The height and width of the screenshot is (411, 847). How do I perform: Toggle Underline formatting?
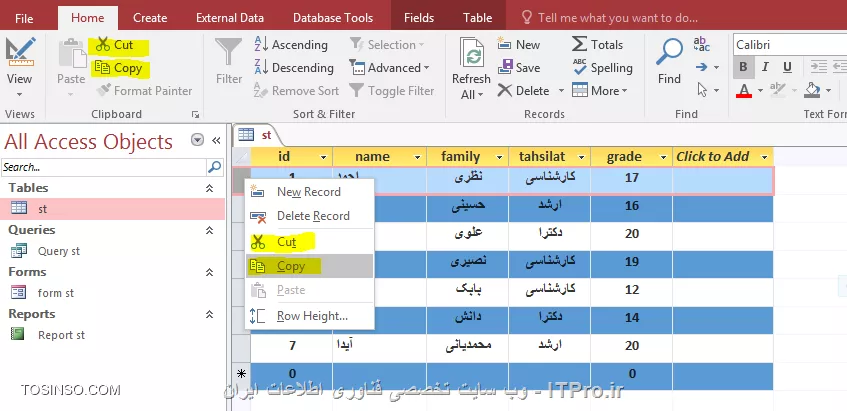click(x=787, y=67)
